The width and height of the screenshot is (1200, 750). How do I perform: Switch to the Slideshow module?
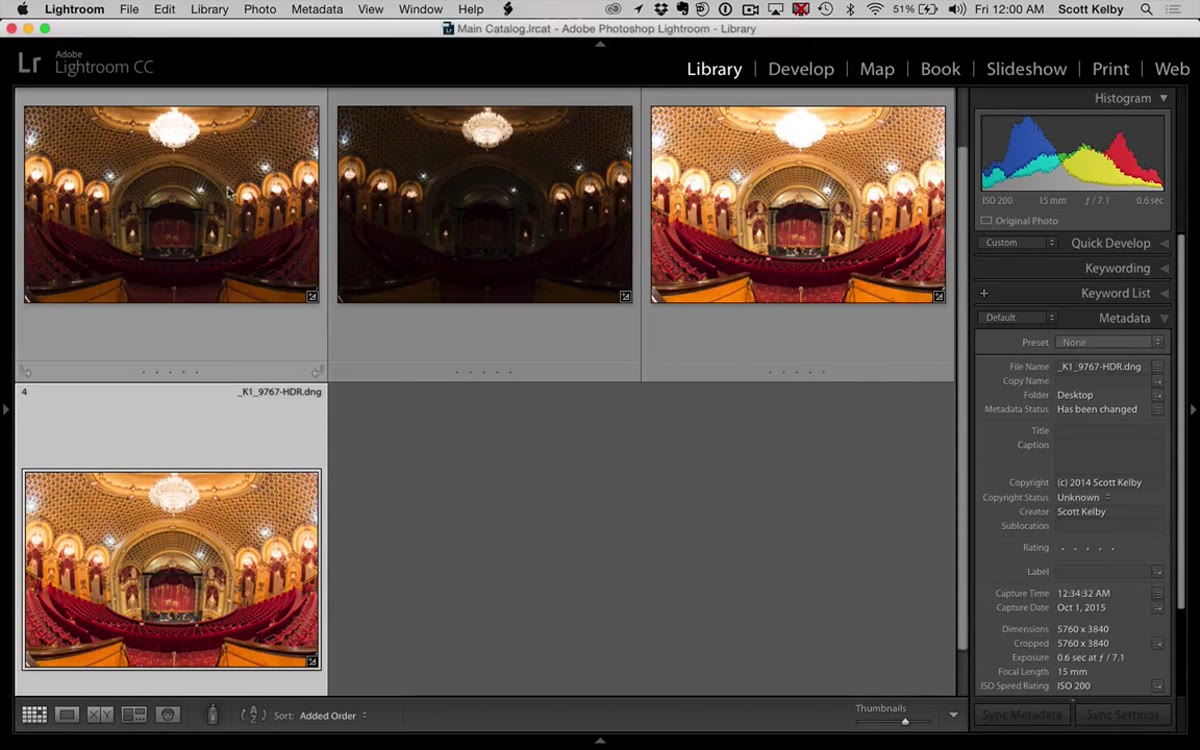point(1026,69)
